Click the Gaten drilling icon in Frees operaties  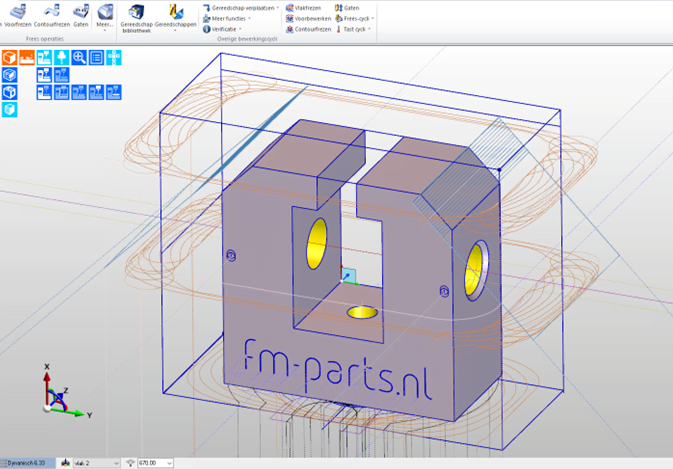[81, 13]
